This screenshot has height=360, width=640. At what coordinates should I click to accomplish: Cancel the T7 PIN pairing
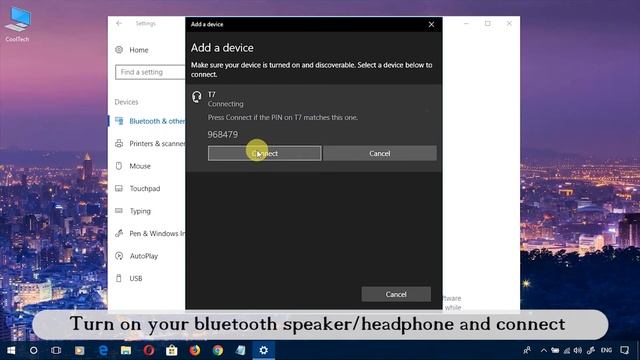click(x=380, y=153)
